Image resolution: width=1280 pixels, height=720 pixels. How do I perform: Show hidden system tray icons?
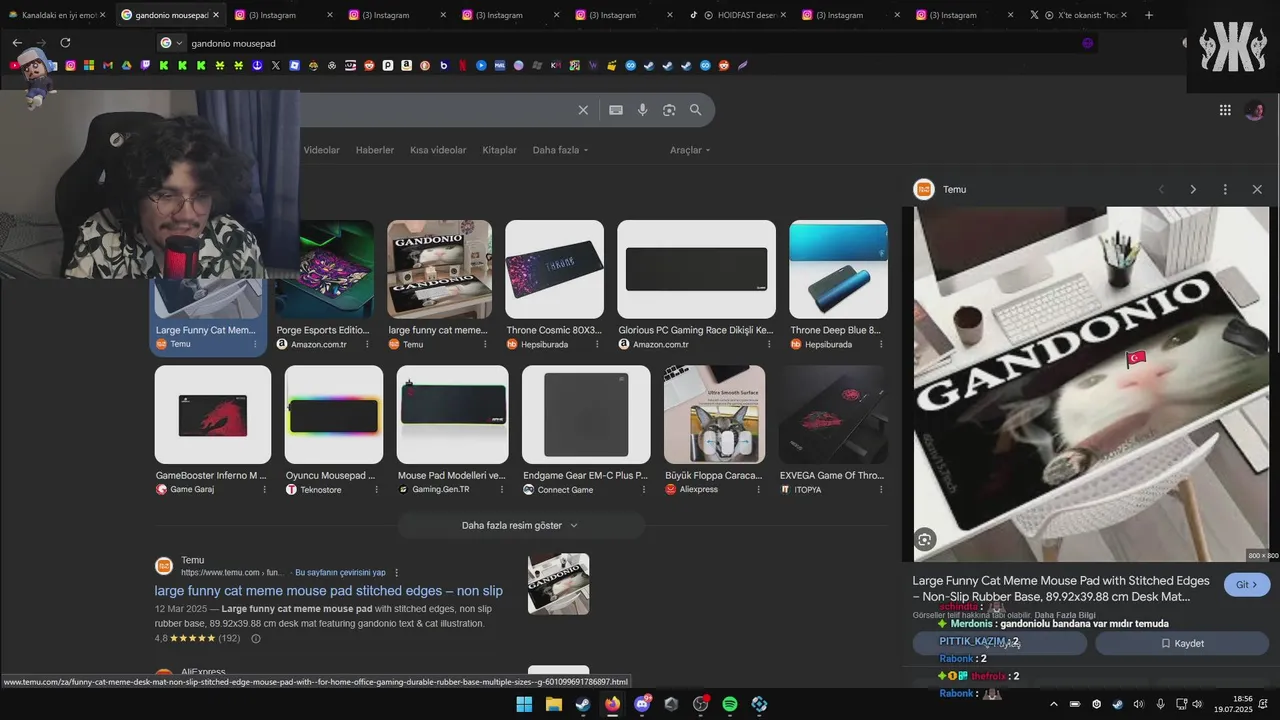tap(1053, 704)
